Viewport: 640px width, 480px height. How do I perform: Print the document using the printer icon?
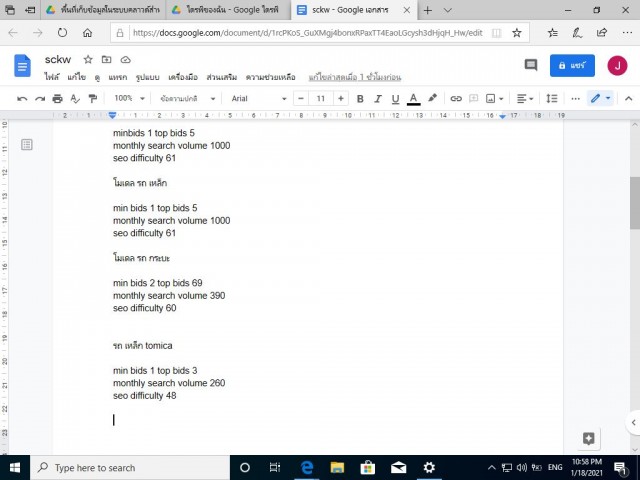point(58,98)
